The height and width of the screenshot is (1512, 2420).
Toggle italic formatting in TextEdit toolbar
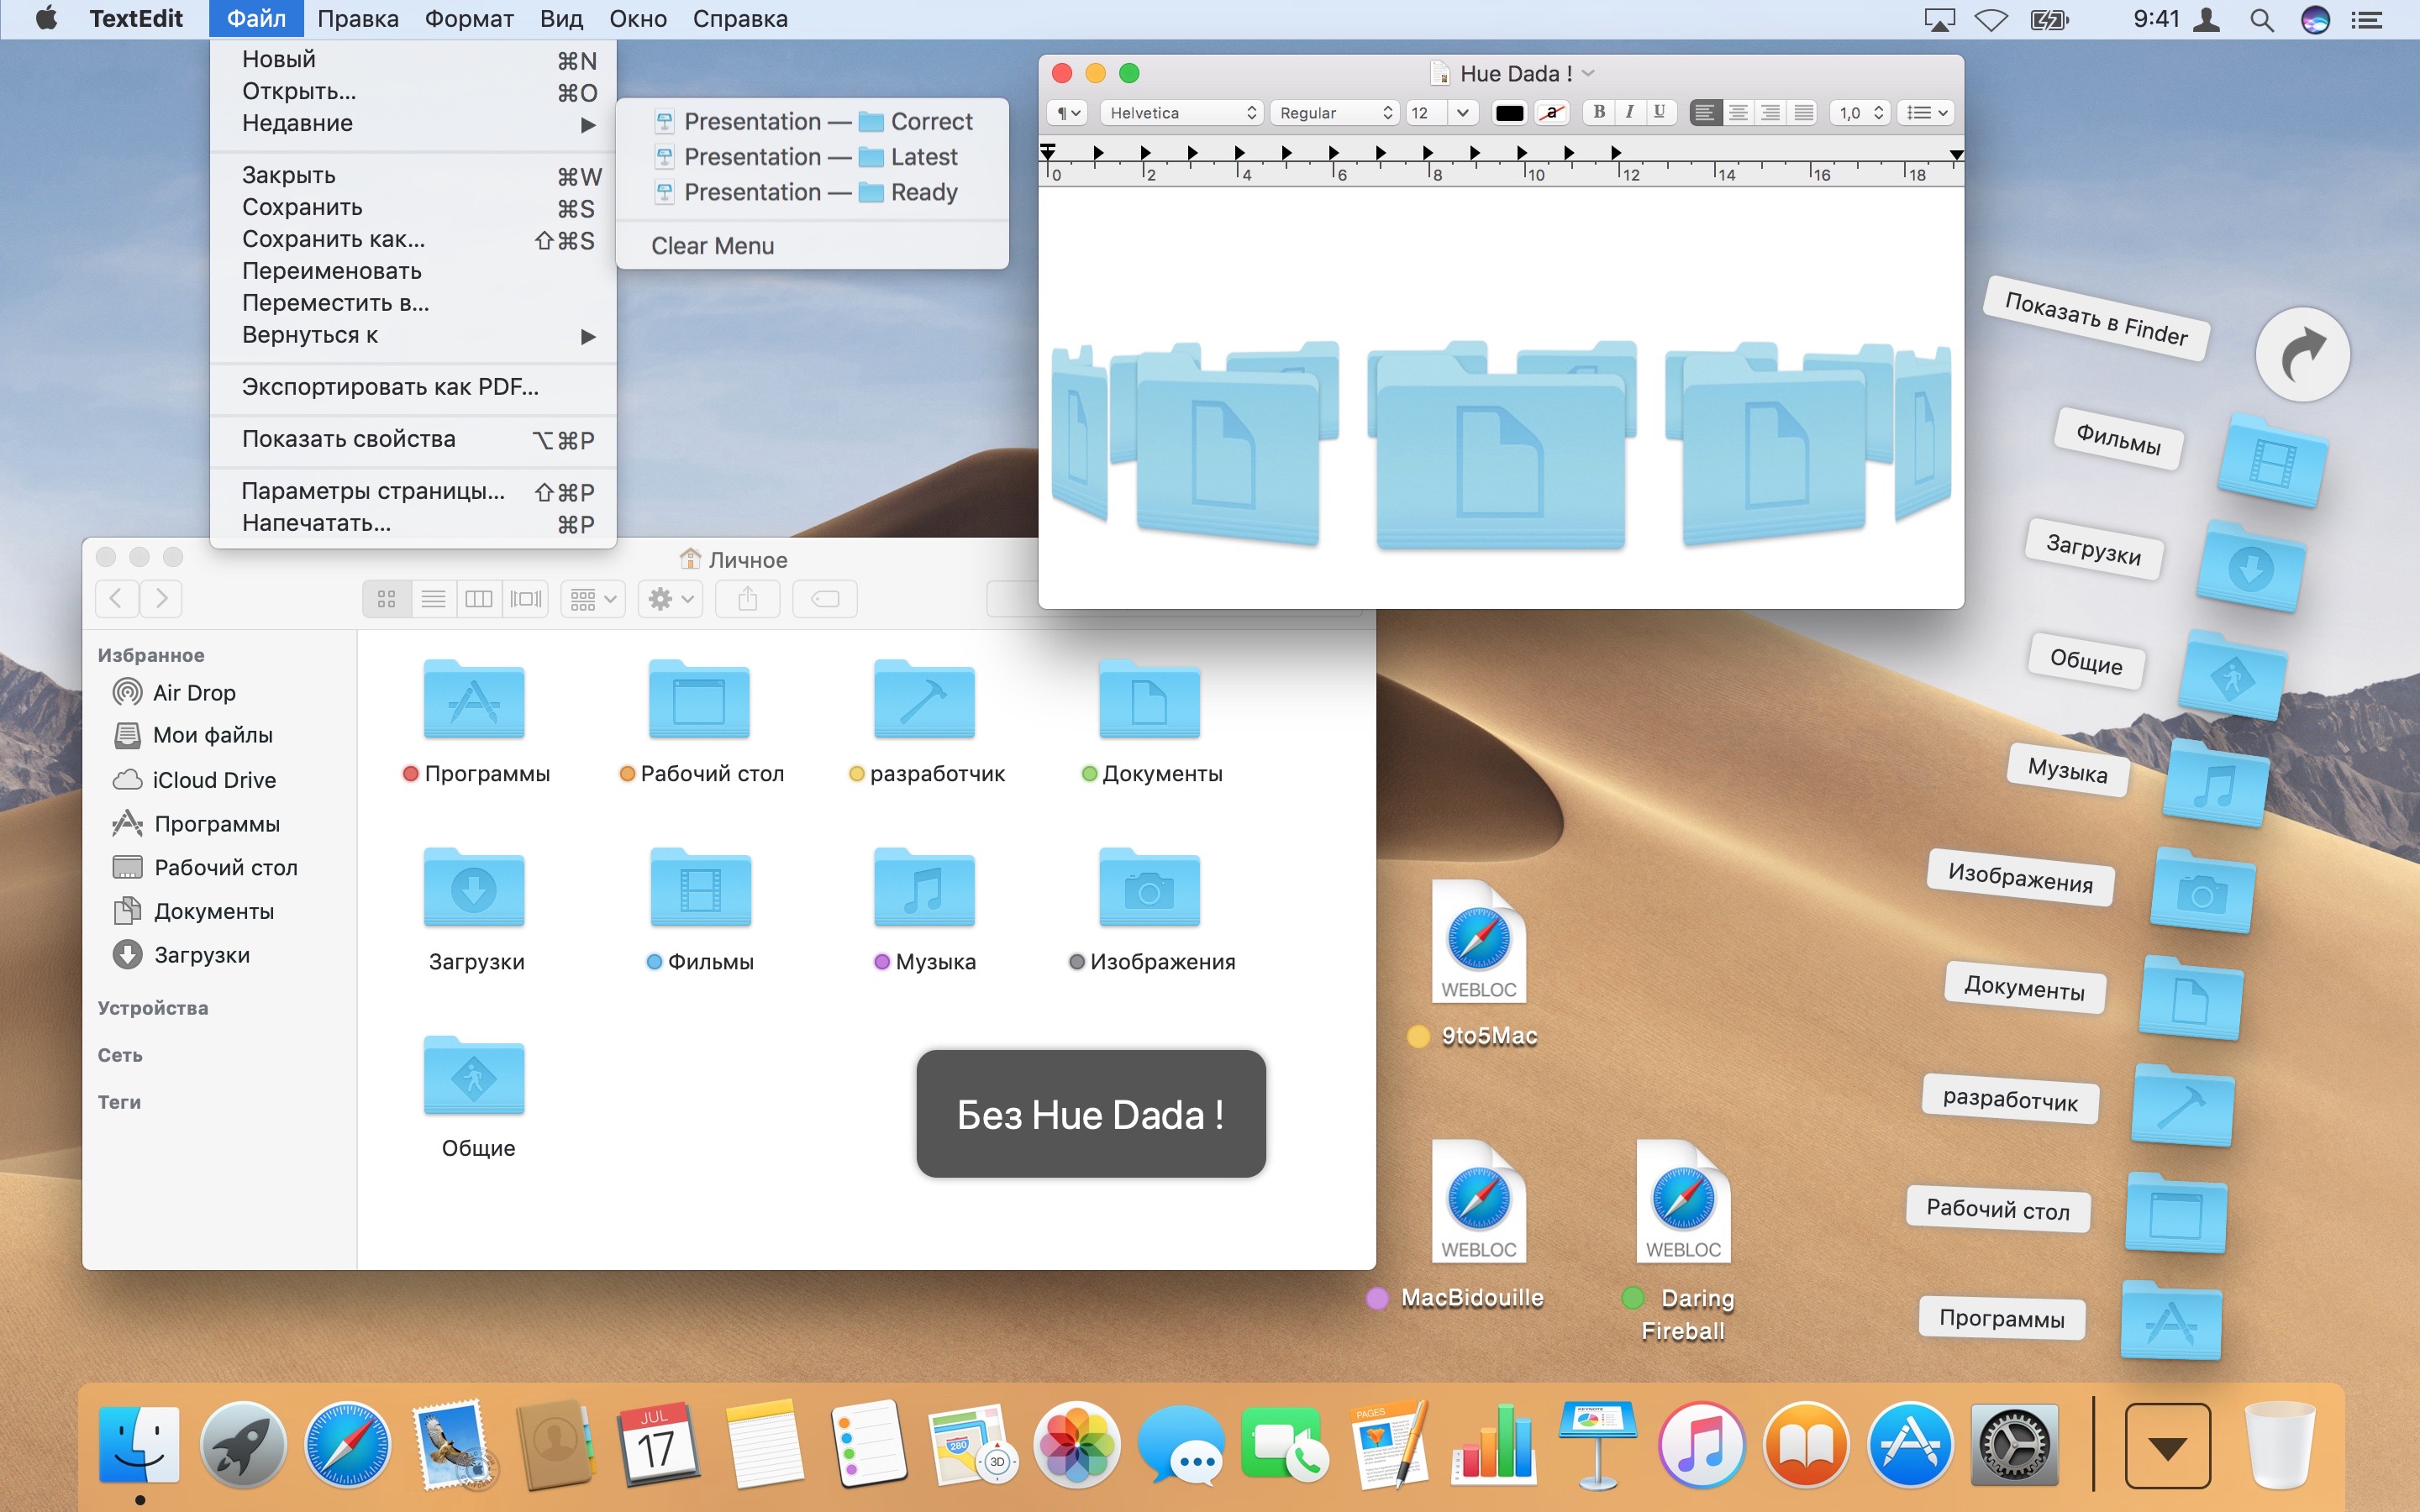coord(1629,112)
